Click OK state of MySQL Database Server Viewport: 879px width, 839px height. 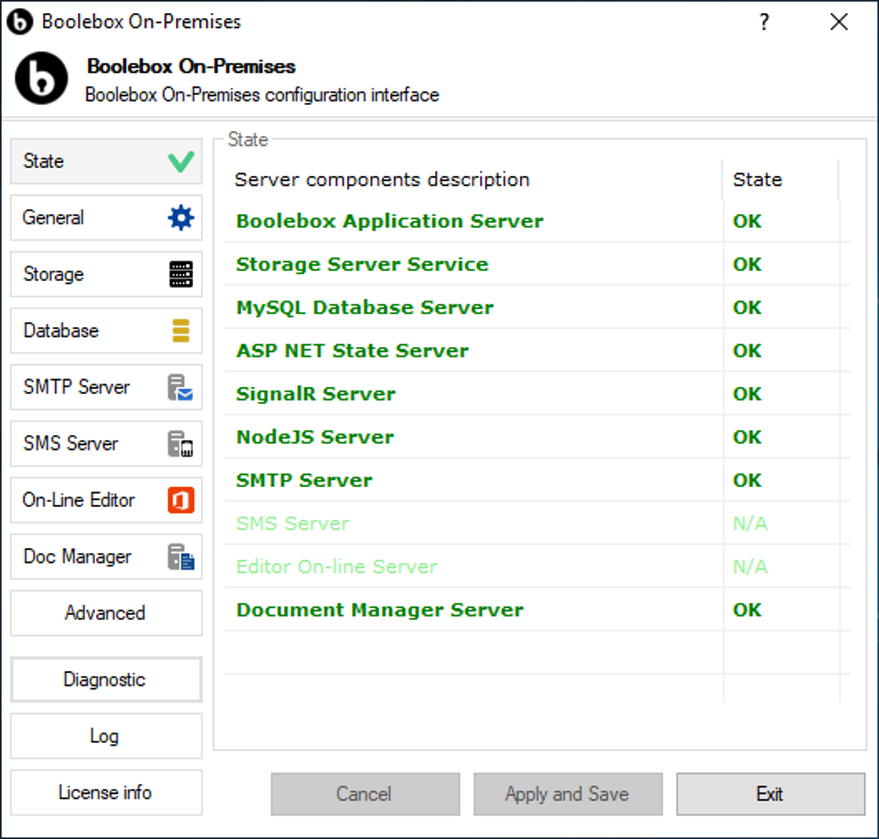click(747, 307)
